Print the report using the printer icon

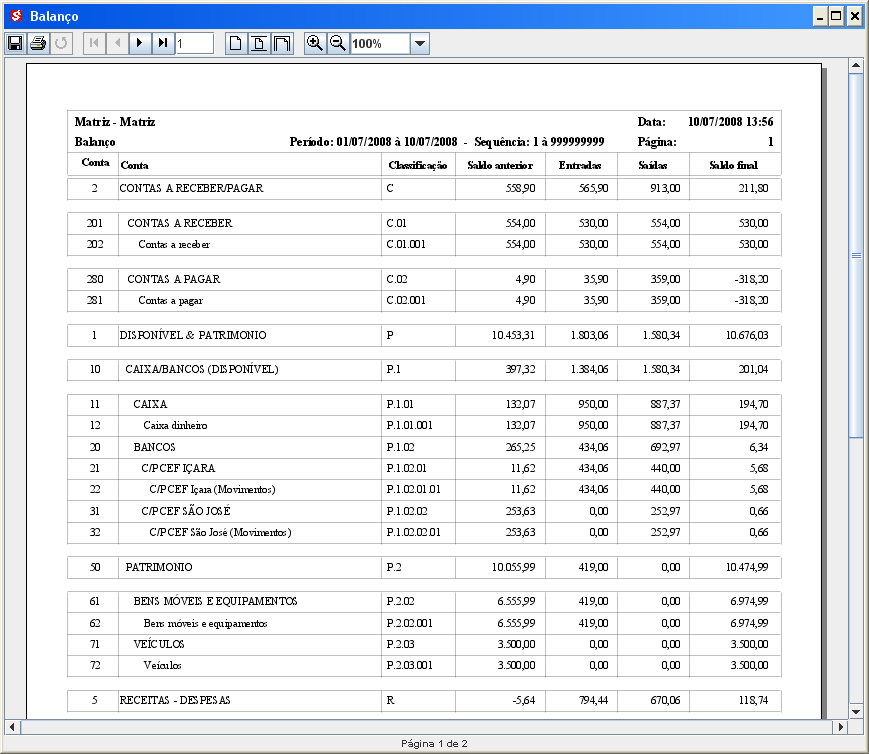pos(38,43)
